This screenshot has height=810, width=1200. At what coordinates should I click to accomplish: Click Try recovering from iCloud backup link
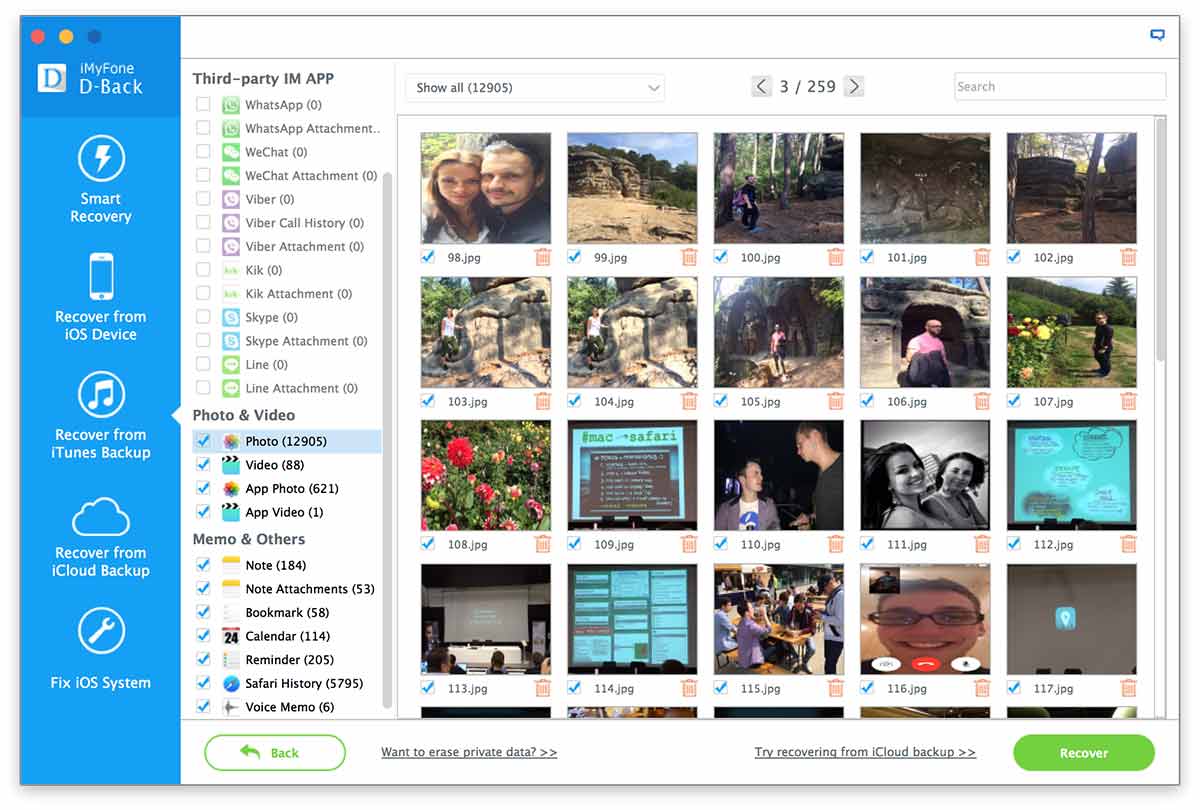(864, 752)
